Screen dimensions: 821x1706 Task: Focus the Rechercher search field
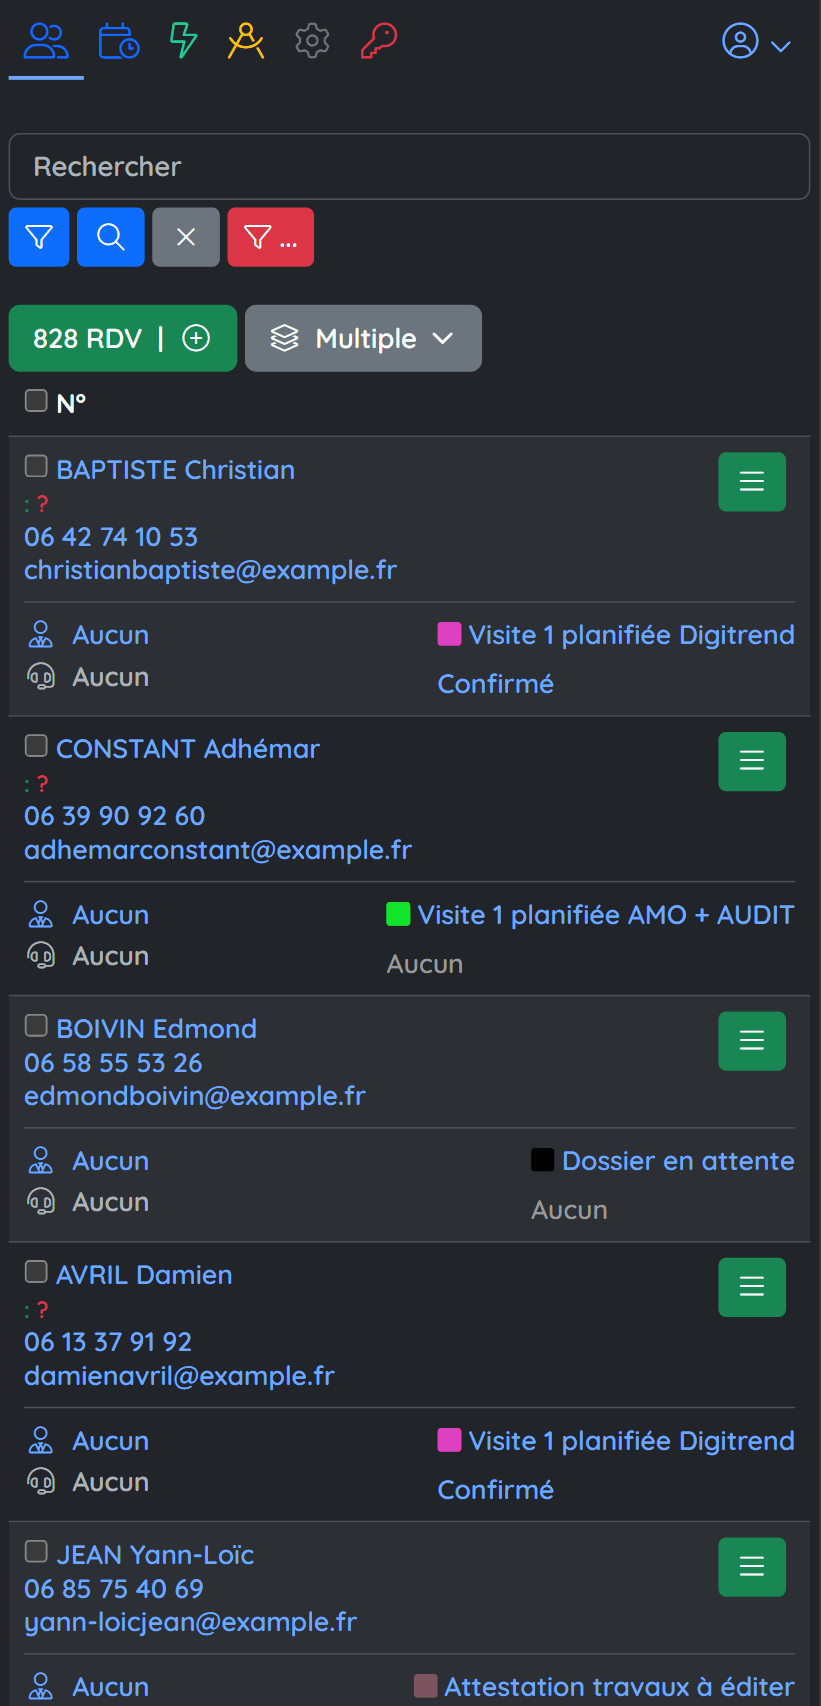409,167
